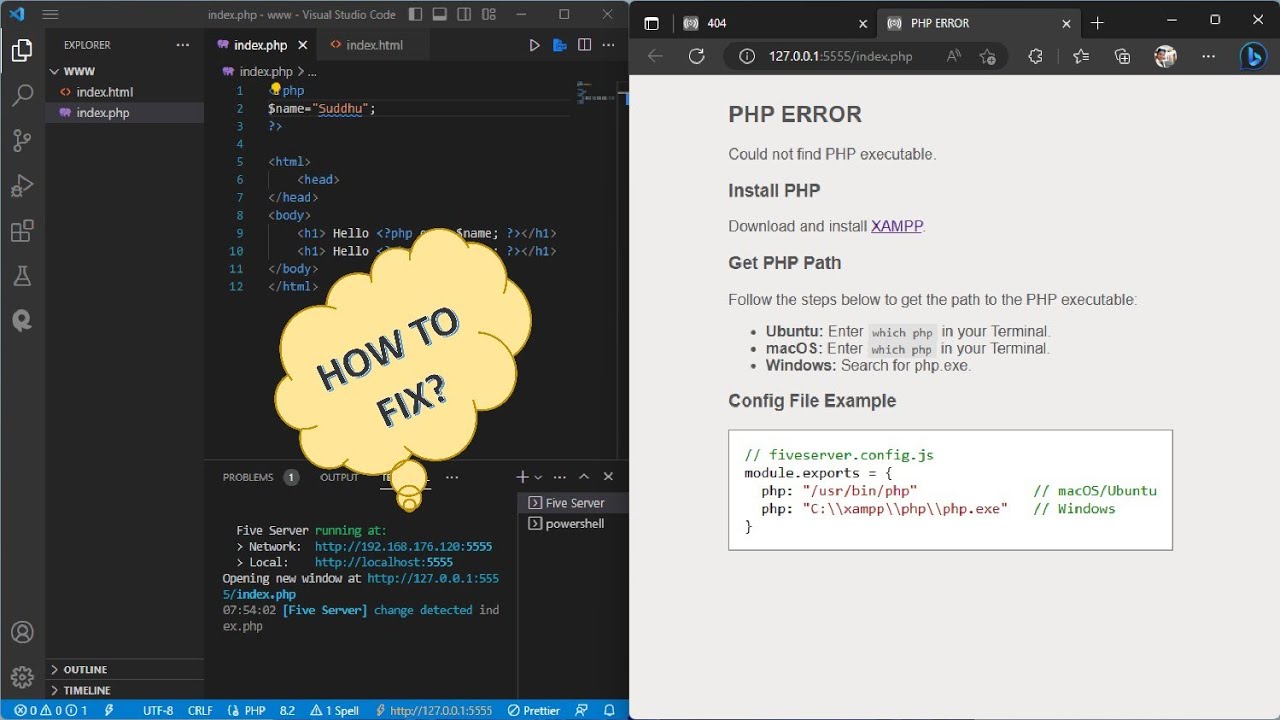Show more panel tabs via the ellipsis

[452, 477]
